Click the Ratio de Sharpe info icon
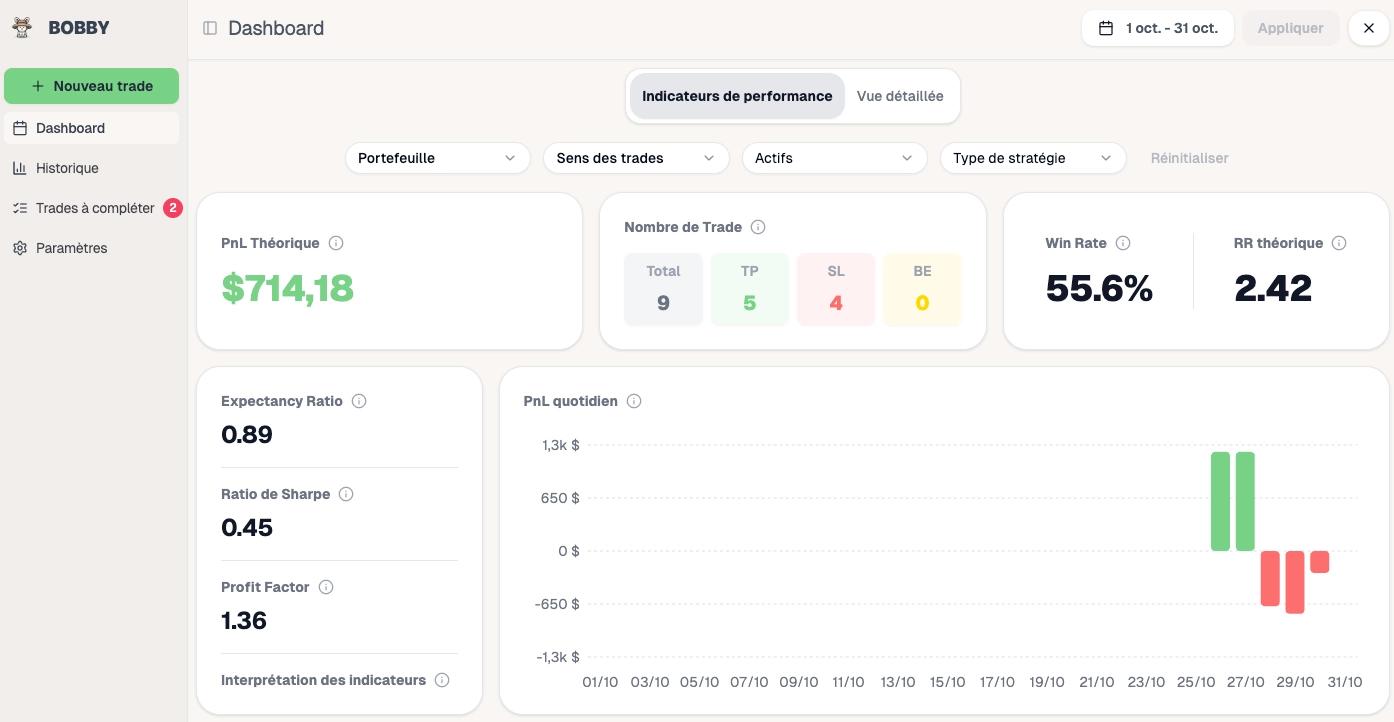Screen dimensions: 1394x722 (346, 494)
